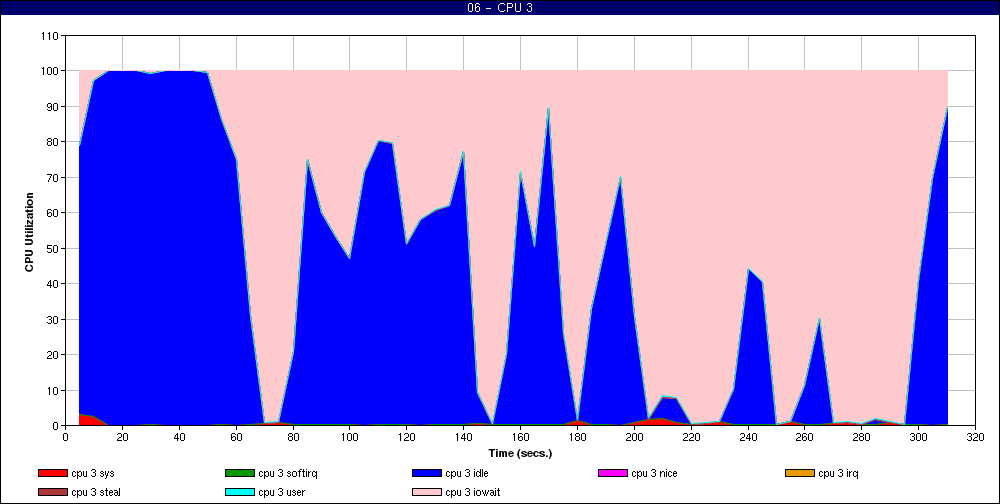Click the 50 value on the y-axis
This screenshot has width=1000, height=504.
[x=54, y=248]
